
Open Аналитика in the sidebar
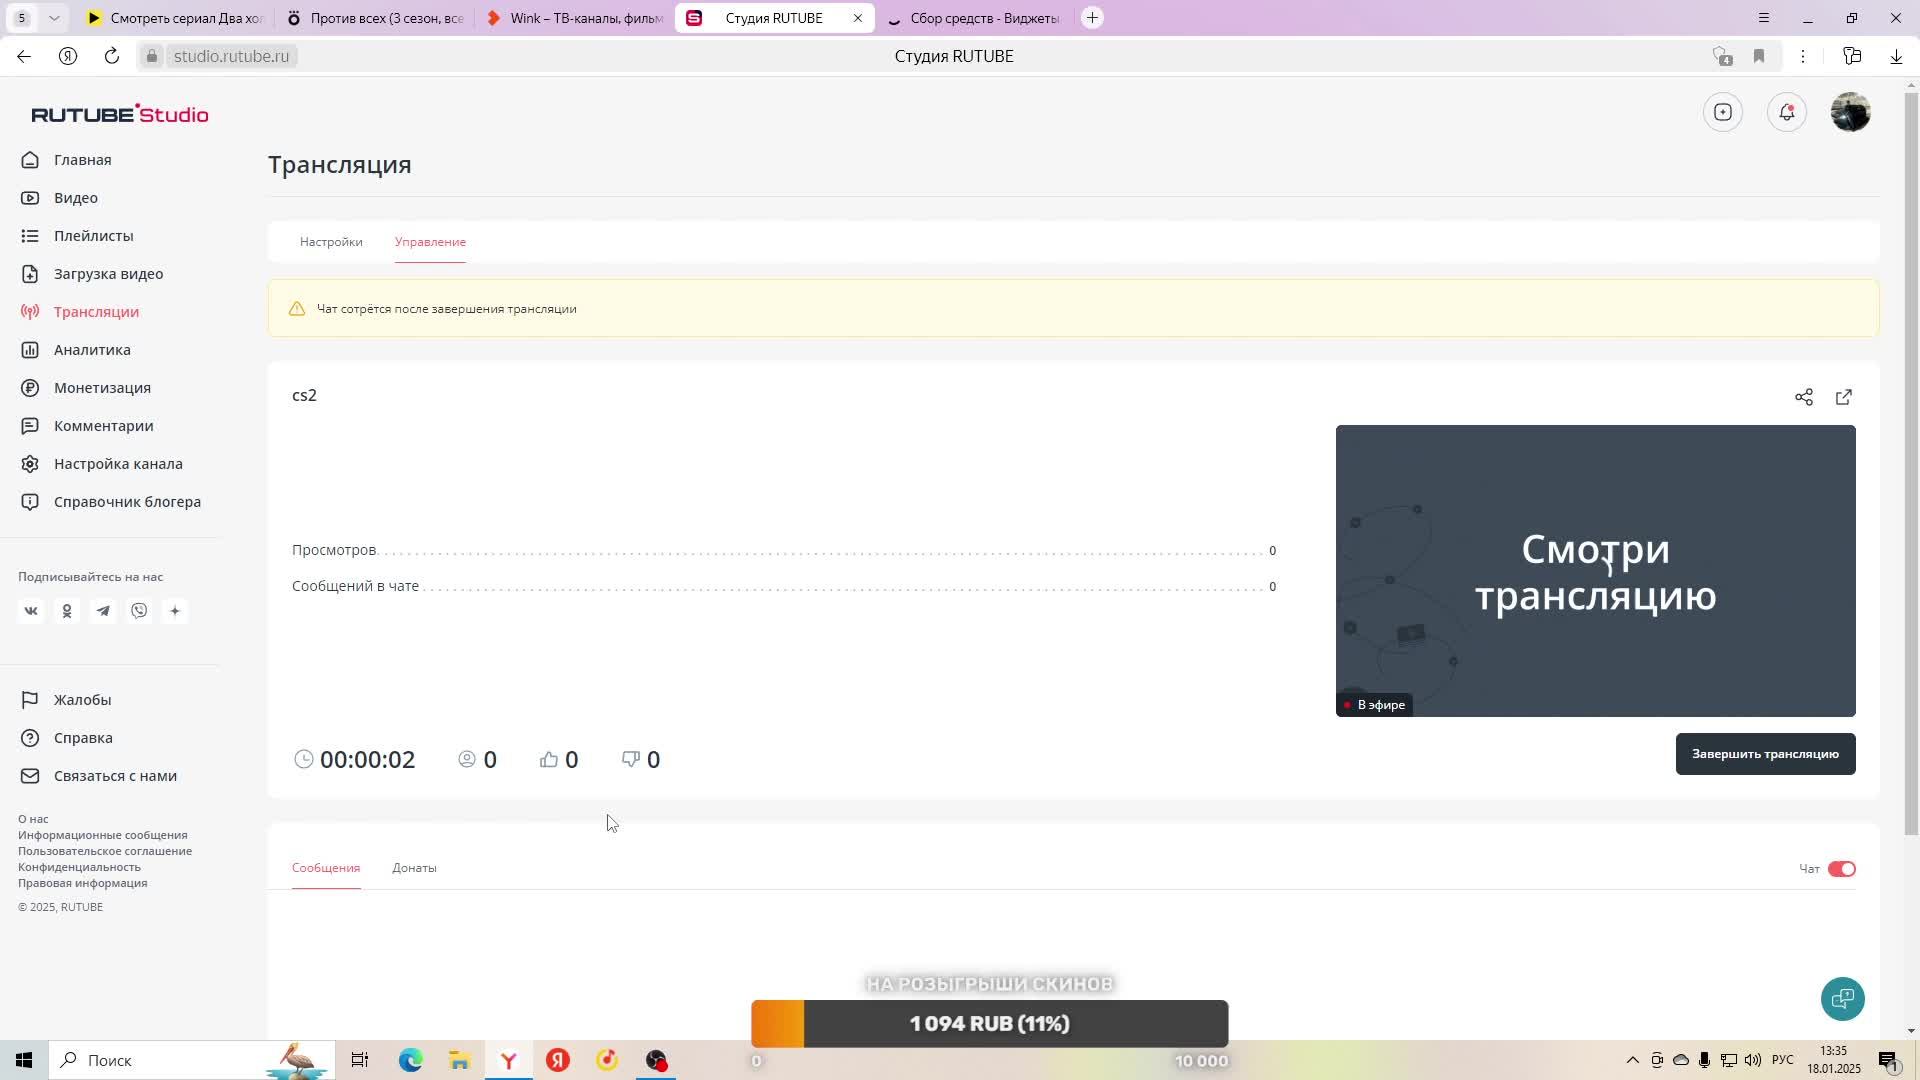click(x=92, y=350)
